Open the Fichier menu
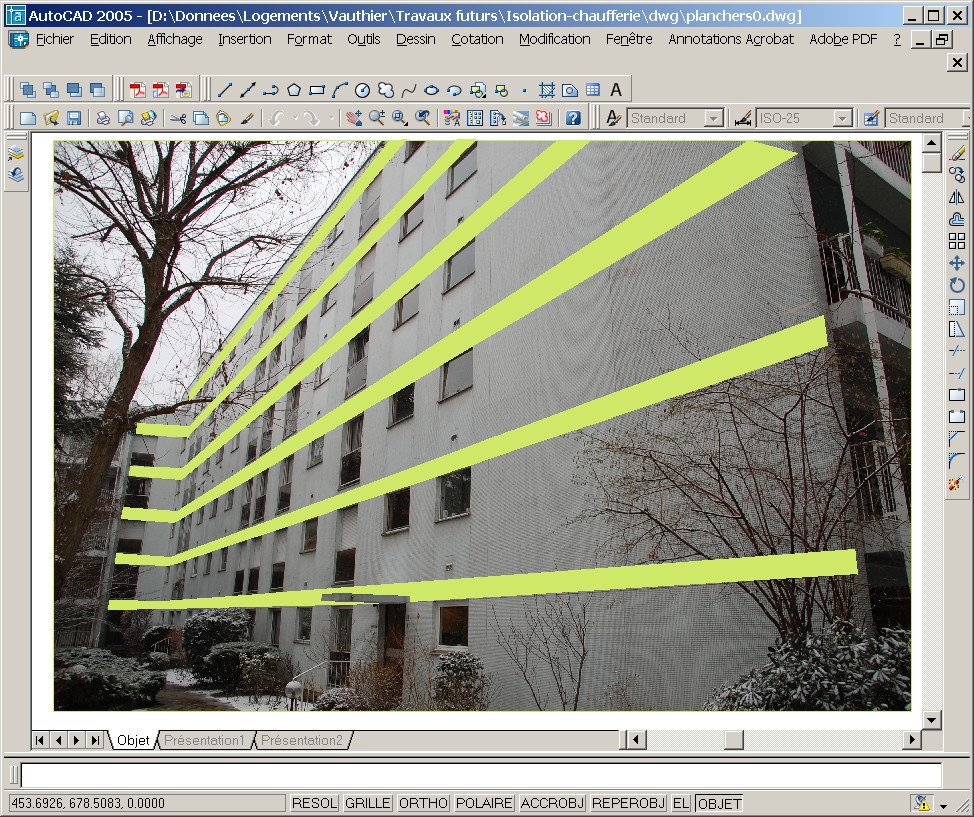Screen dimensions: 974x817 (x=55, y=39)
